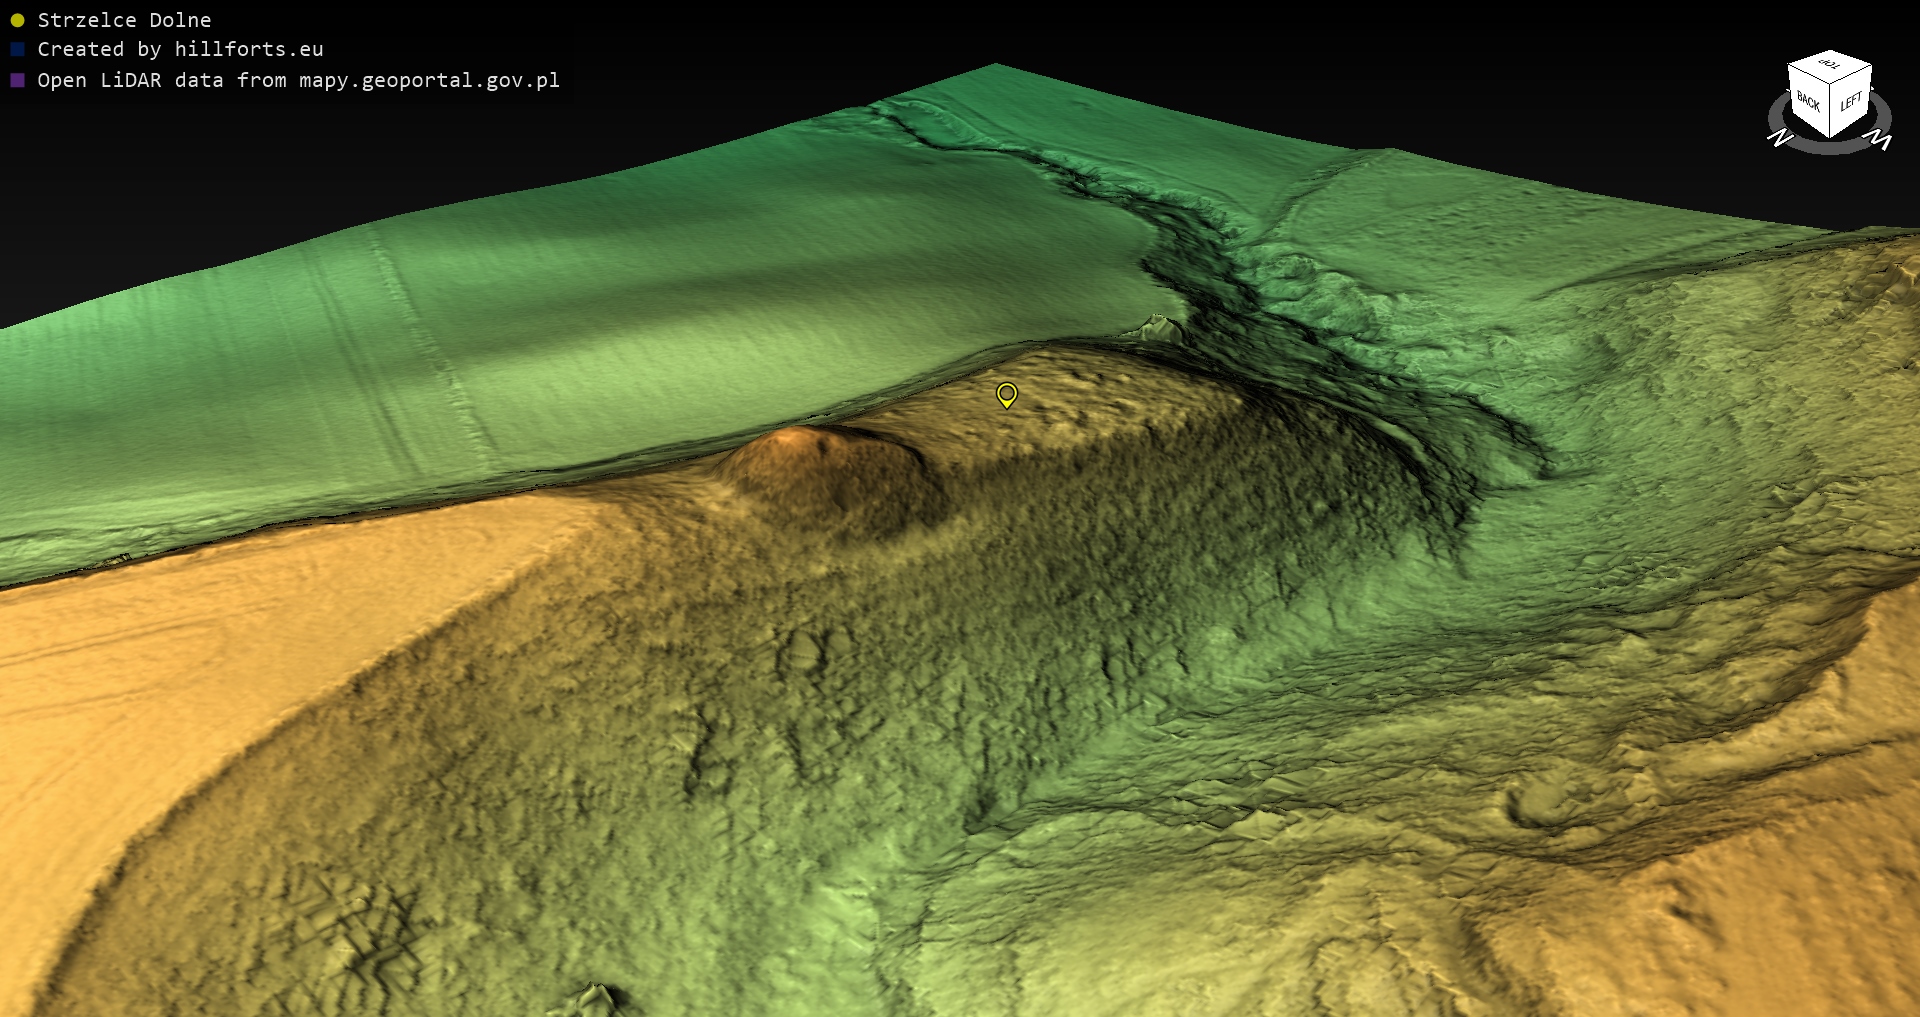Open the Created by hillforts.eu text

[180, 50]
